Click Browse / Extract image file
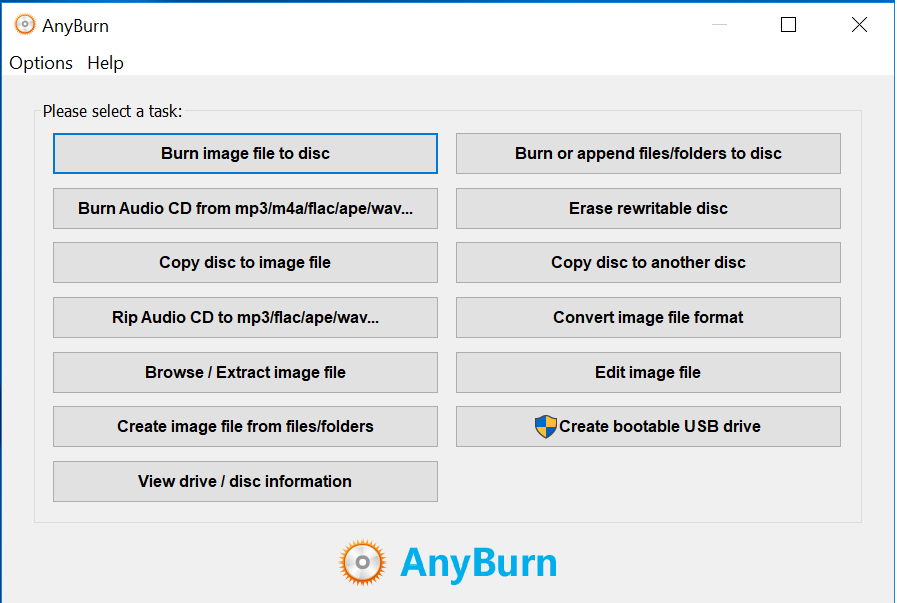This screenshot has width=897, height=603. 245,373
